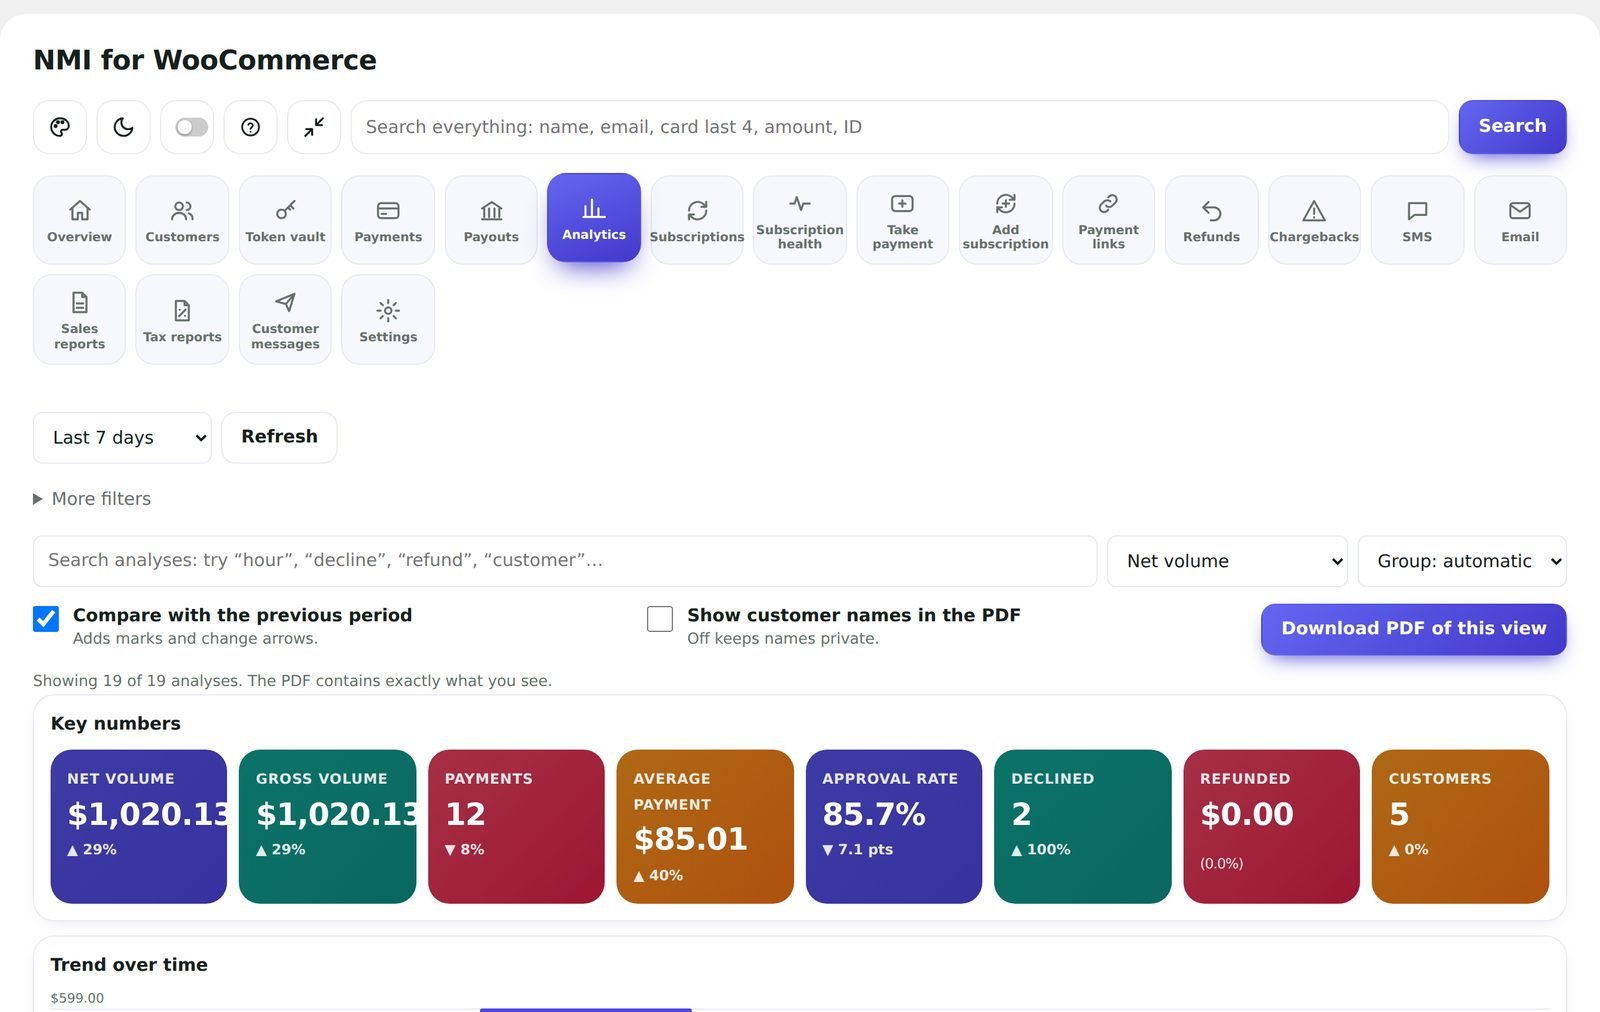Click the $599.00 axis label
The height and width of the screenshot is (1012, 1600).
point(77,998)
